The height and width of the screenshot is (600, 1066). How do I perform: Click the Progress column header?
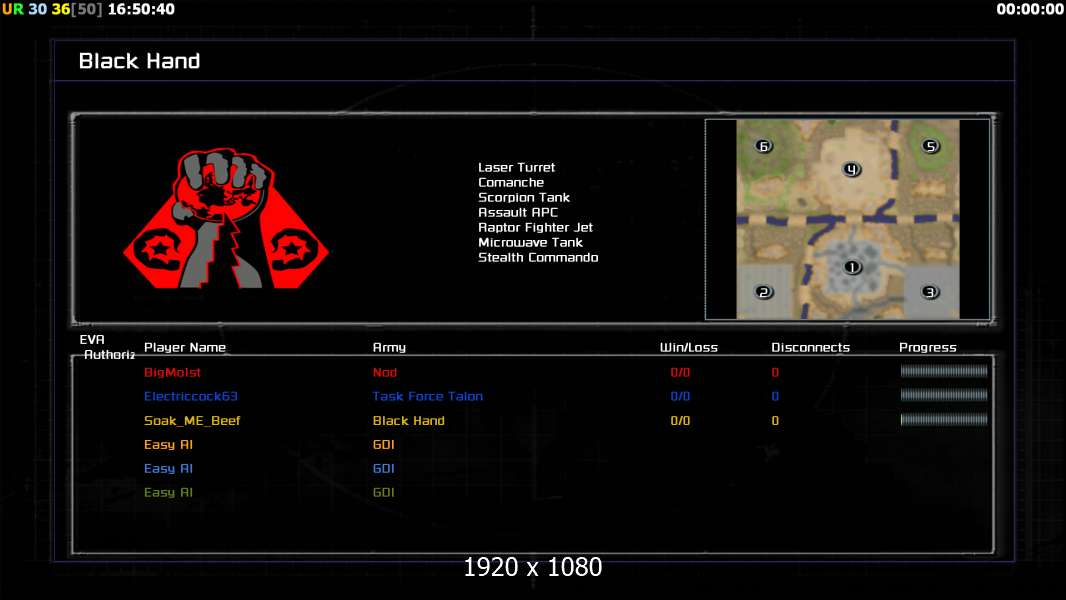927,347
